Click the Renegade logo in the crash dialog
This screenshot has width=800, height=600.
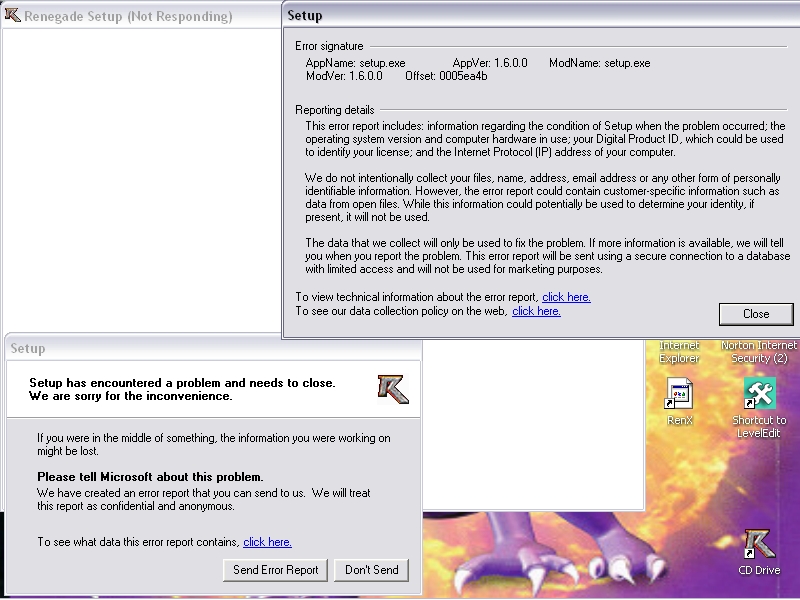(x=393, y=388)
